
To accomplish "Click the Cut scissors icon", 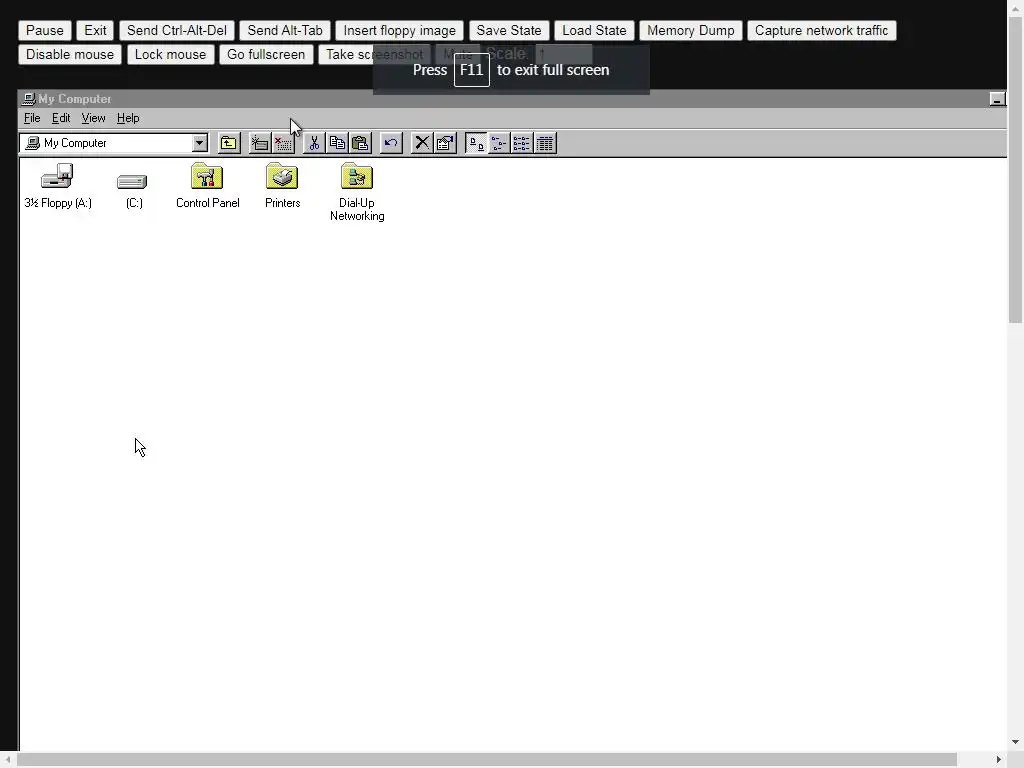I will tap(314, 143).
